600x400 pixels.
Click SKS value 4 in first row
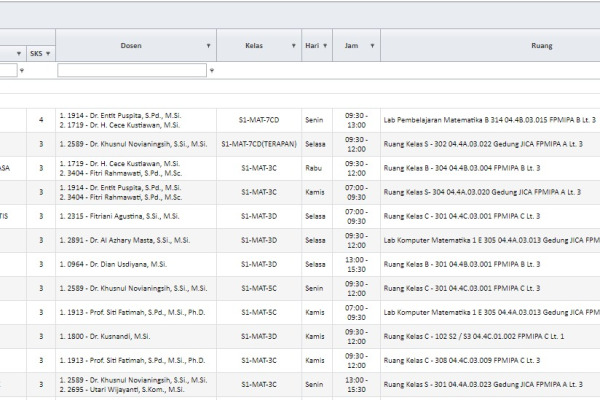pos(41,120)
